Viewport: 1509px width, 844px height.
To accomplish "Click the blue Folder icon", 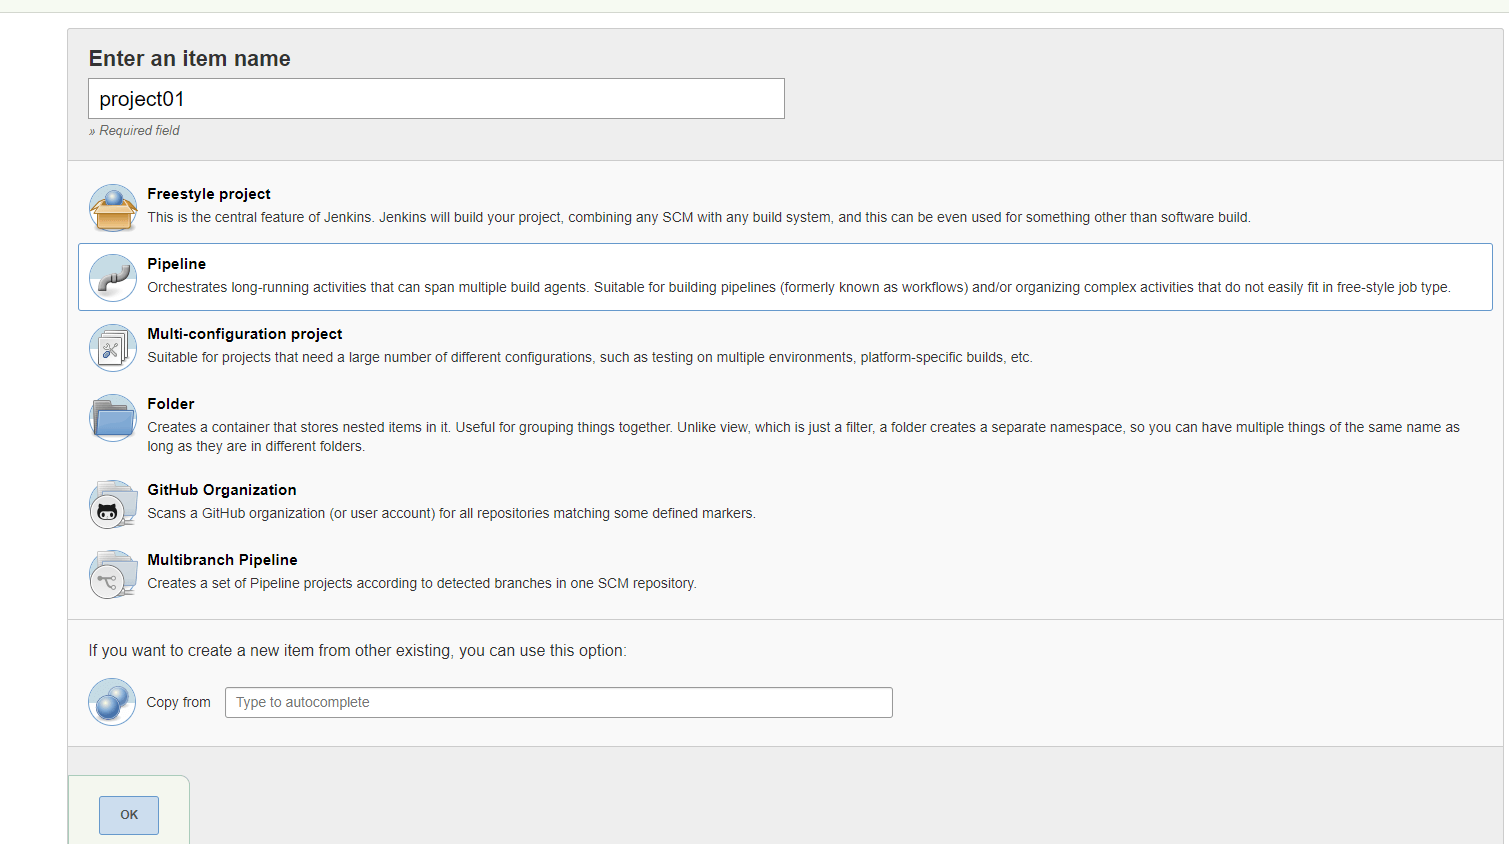I will tap(113, 417).
